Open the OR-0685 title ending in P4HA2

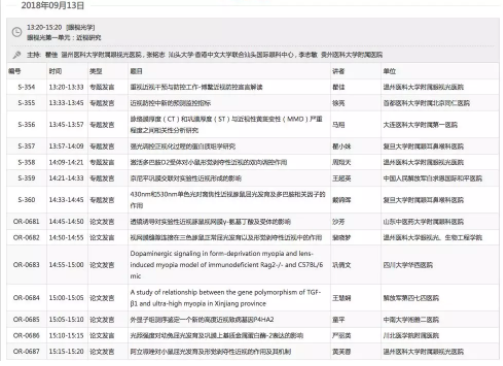[202, 320]
